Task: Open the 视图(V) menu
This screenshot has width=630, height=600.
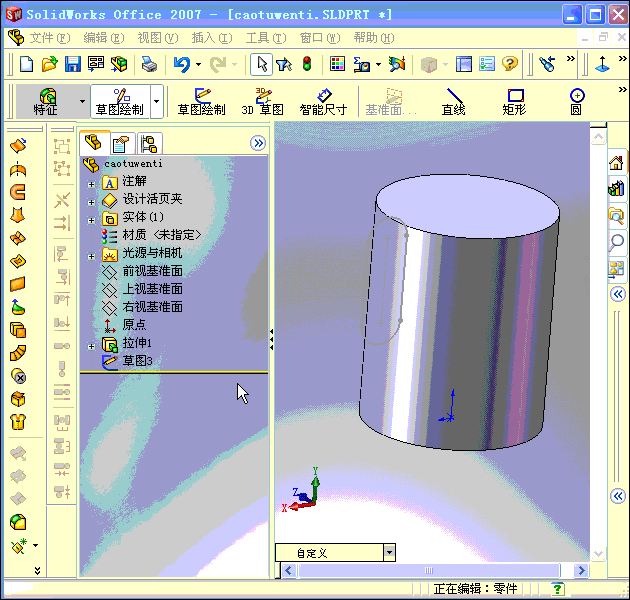Action: (x=158, y=38)
